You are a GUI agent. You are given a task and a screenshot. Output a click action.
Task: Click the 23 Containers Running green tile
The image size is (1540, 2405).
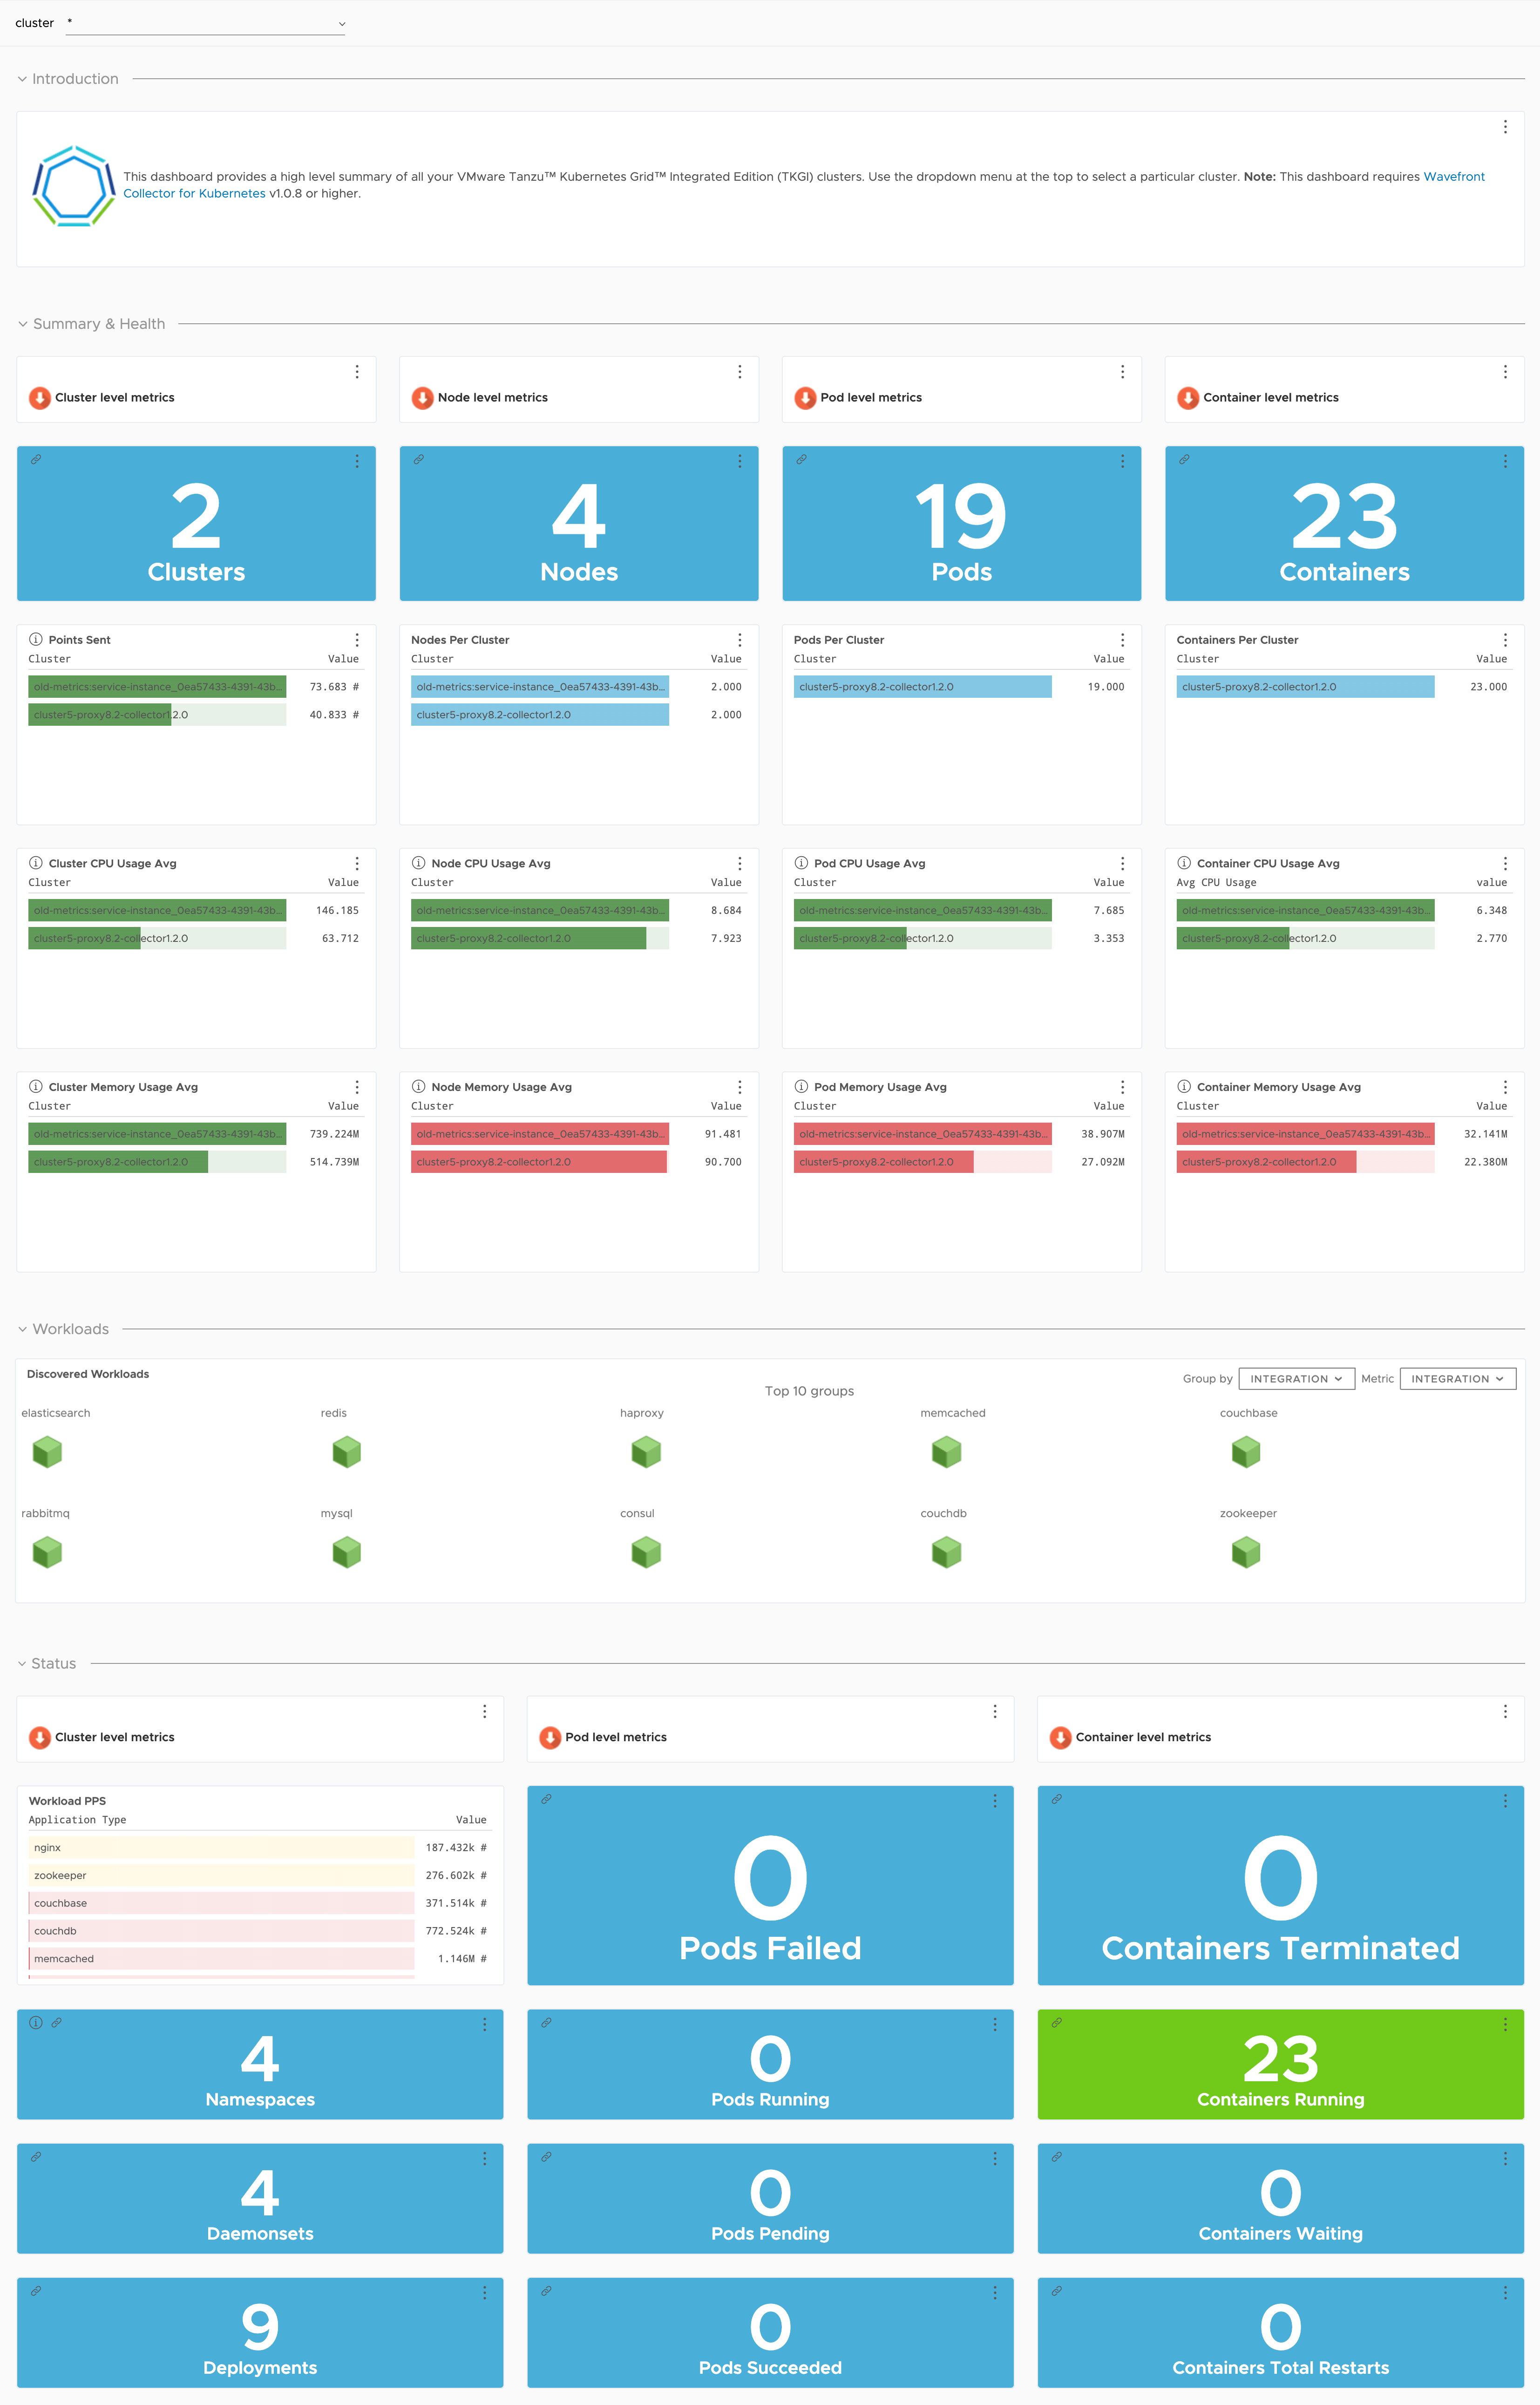[1280, 2064]
